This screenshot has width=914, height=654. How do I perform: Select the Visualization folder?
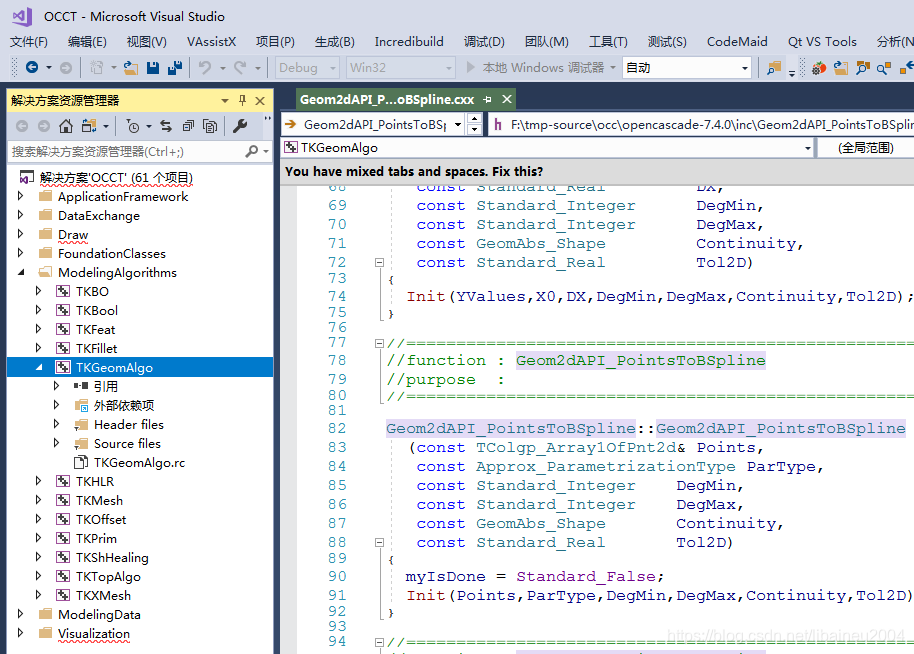(94, 634)
